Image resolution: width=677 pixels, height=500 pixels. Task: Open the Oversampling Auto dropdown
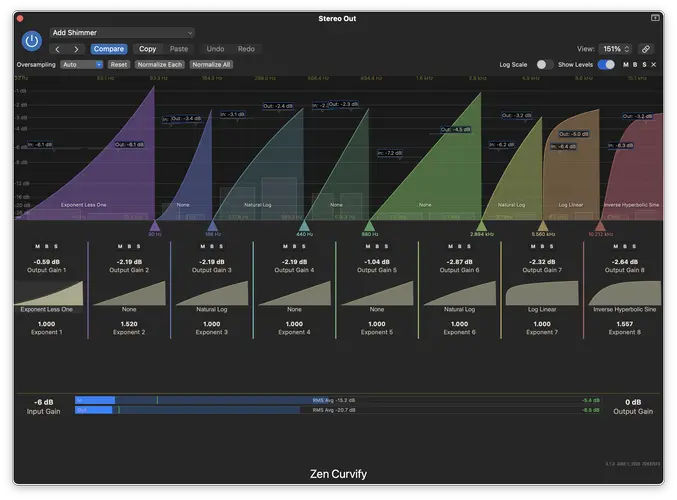tap(81, 64)
